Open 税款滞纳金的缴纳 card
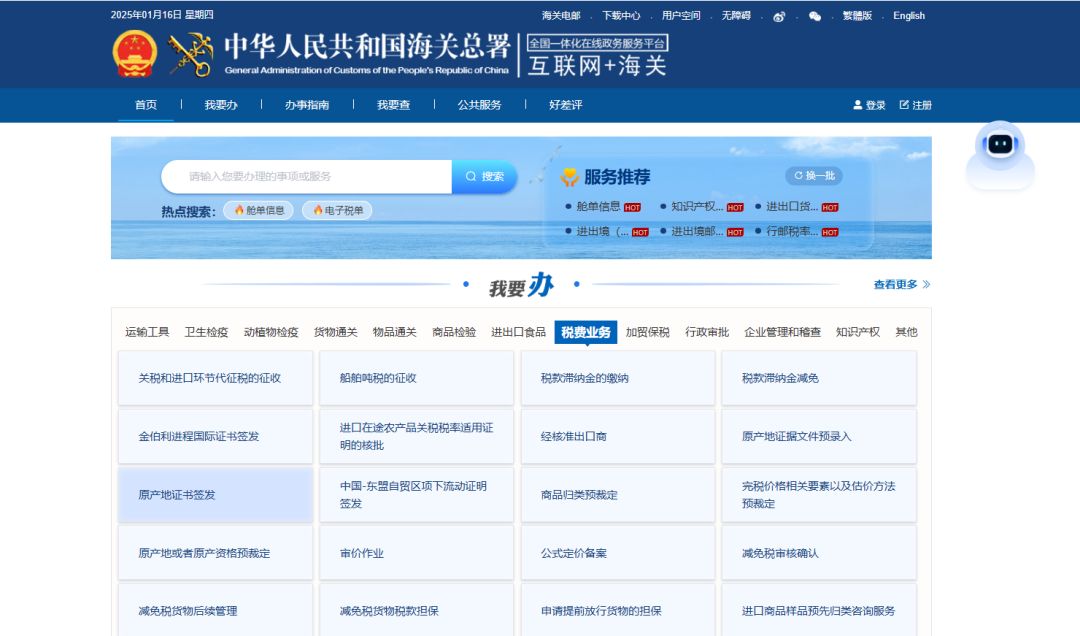Screen dimensions: 1080x636 618,378
